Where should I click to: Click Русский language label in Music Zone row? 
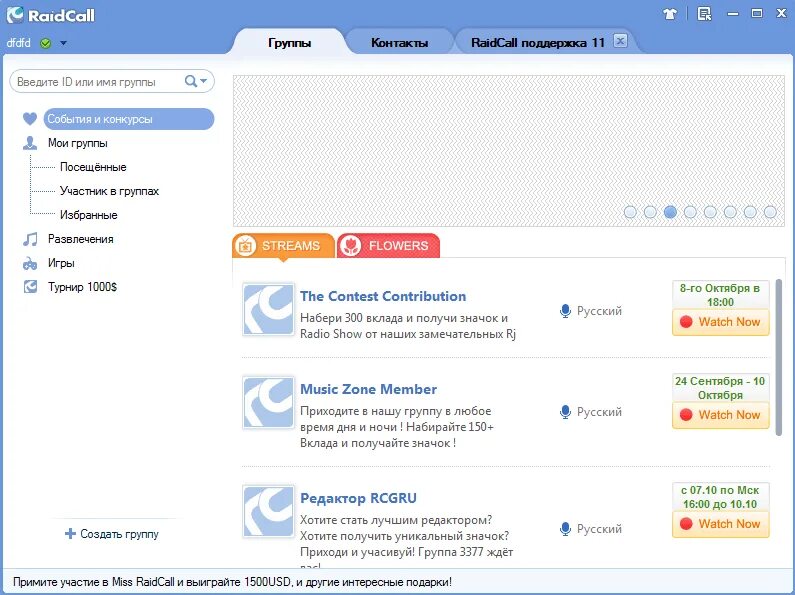pyautogui.click(x=599, y=412)
